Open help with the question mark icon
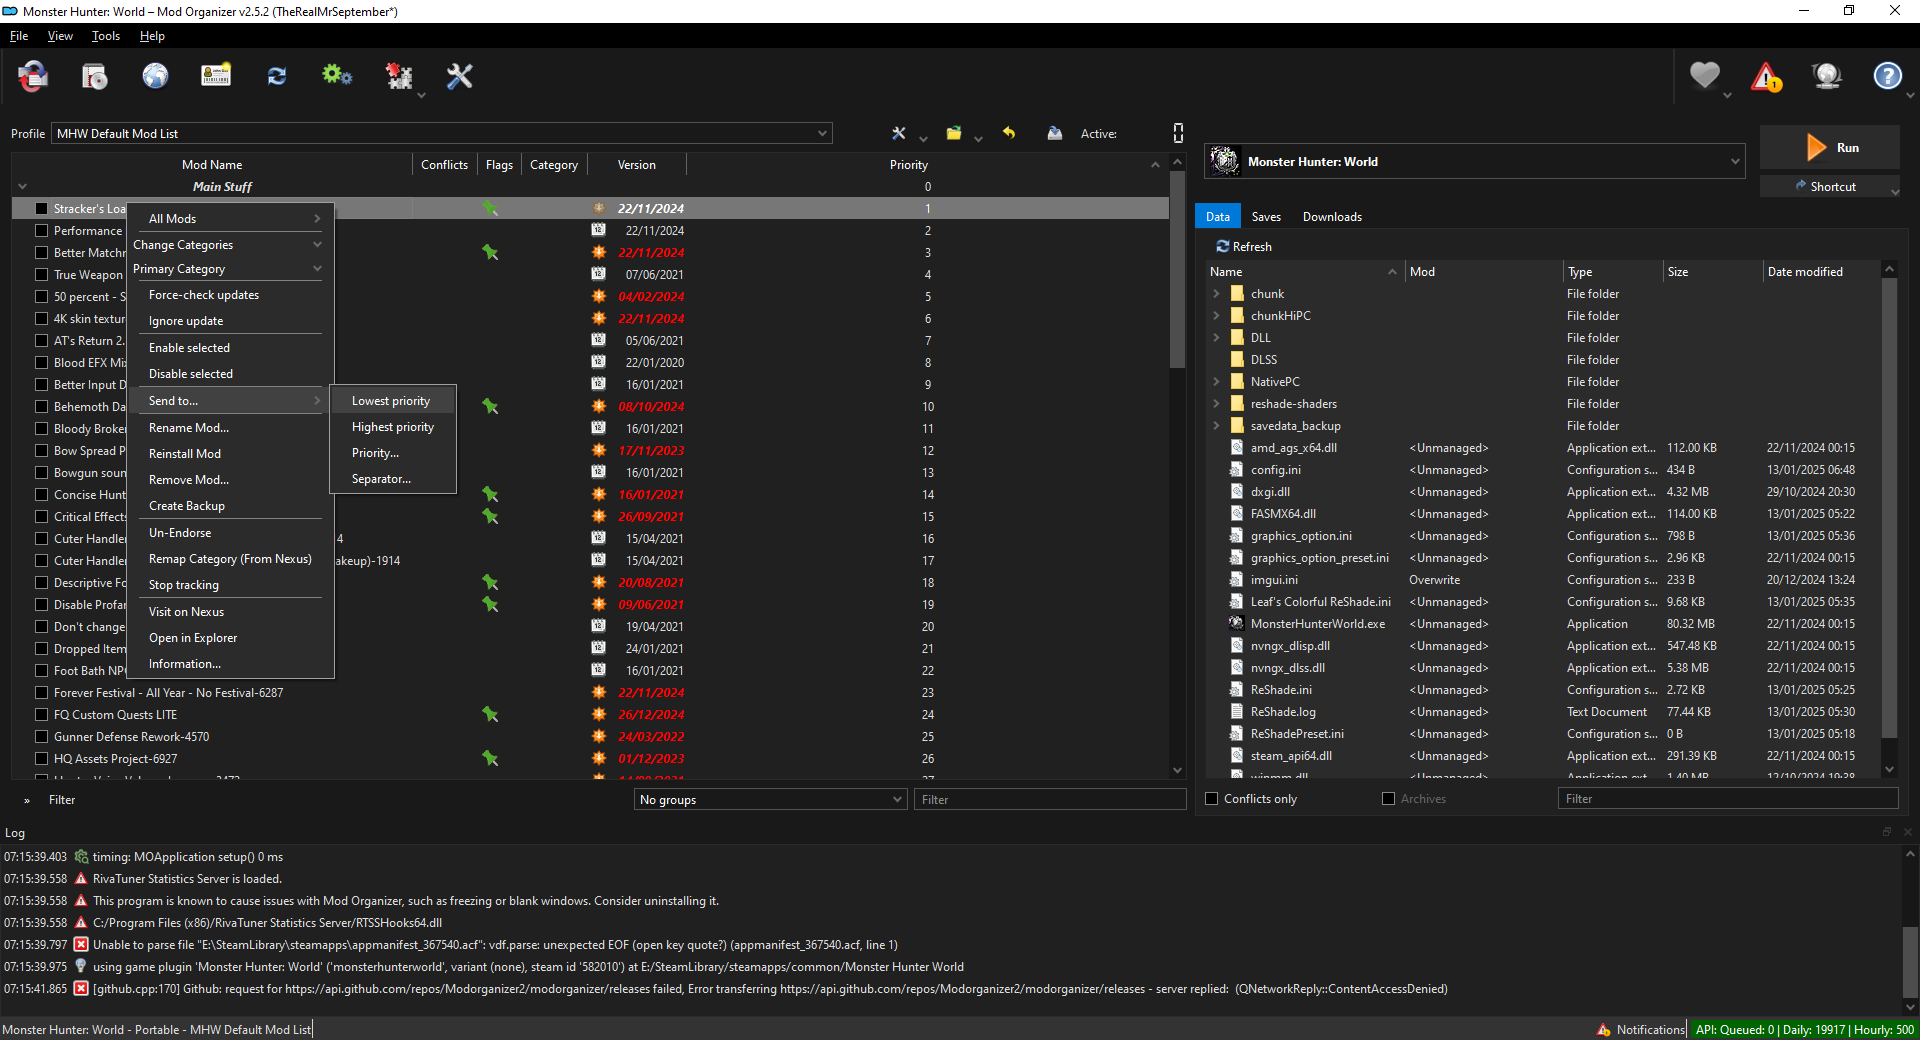Image resolution: width=1920 pixels, height=1040 pixels. 1888,76
